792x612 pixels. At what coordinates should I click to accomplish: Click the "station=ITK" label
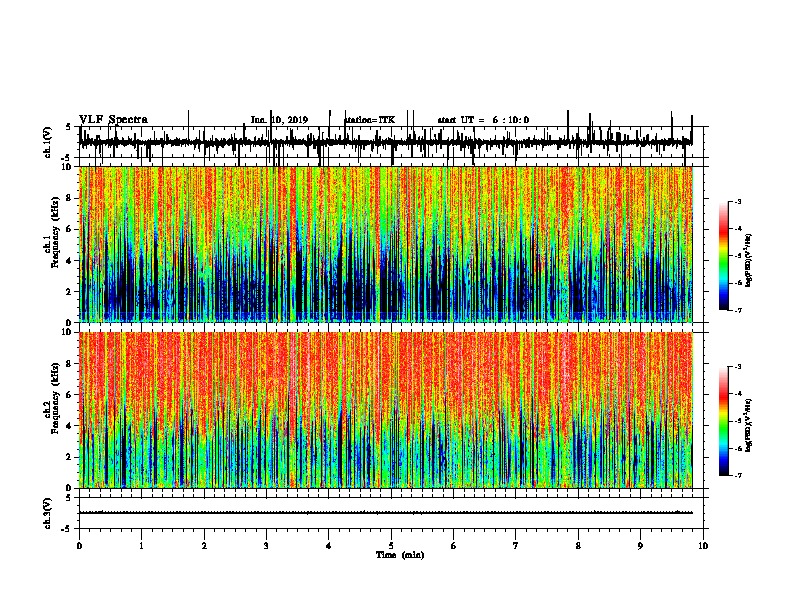[x=370, y=120]
